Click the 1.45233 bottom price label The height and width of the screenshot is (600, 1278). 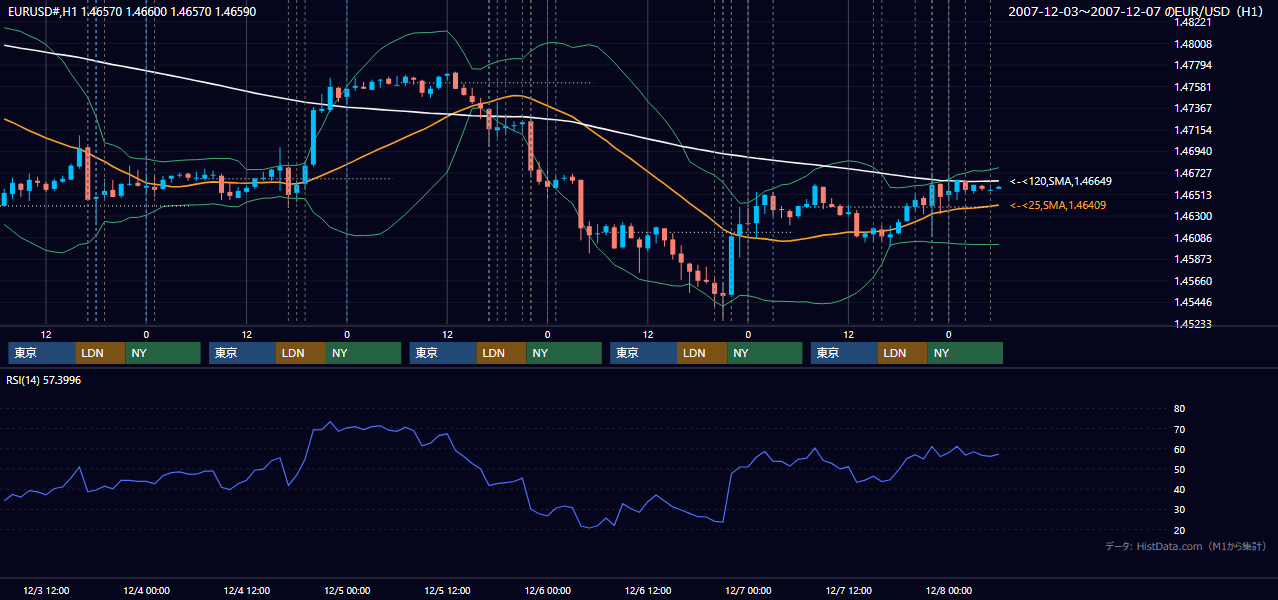click(1193, 324)
